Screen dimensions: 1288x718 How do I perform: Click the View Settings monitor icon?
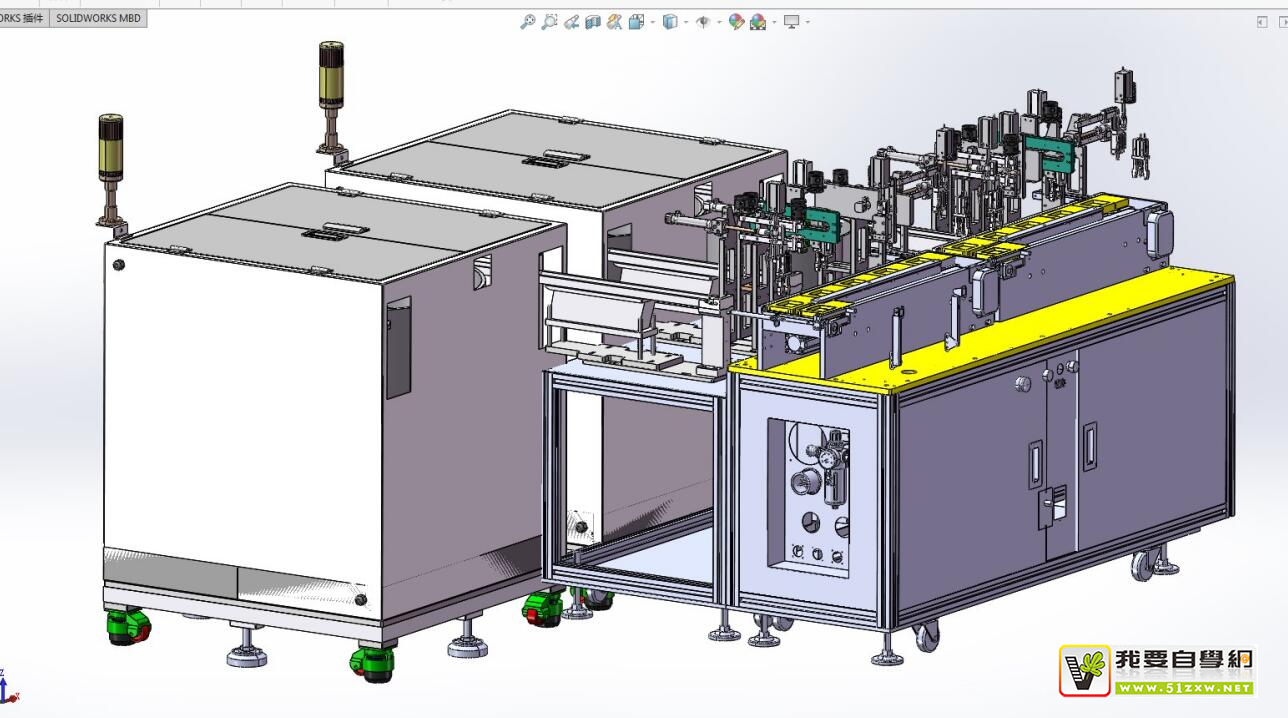tap(791, 21)
